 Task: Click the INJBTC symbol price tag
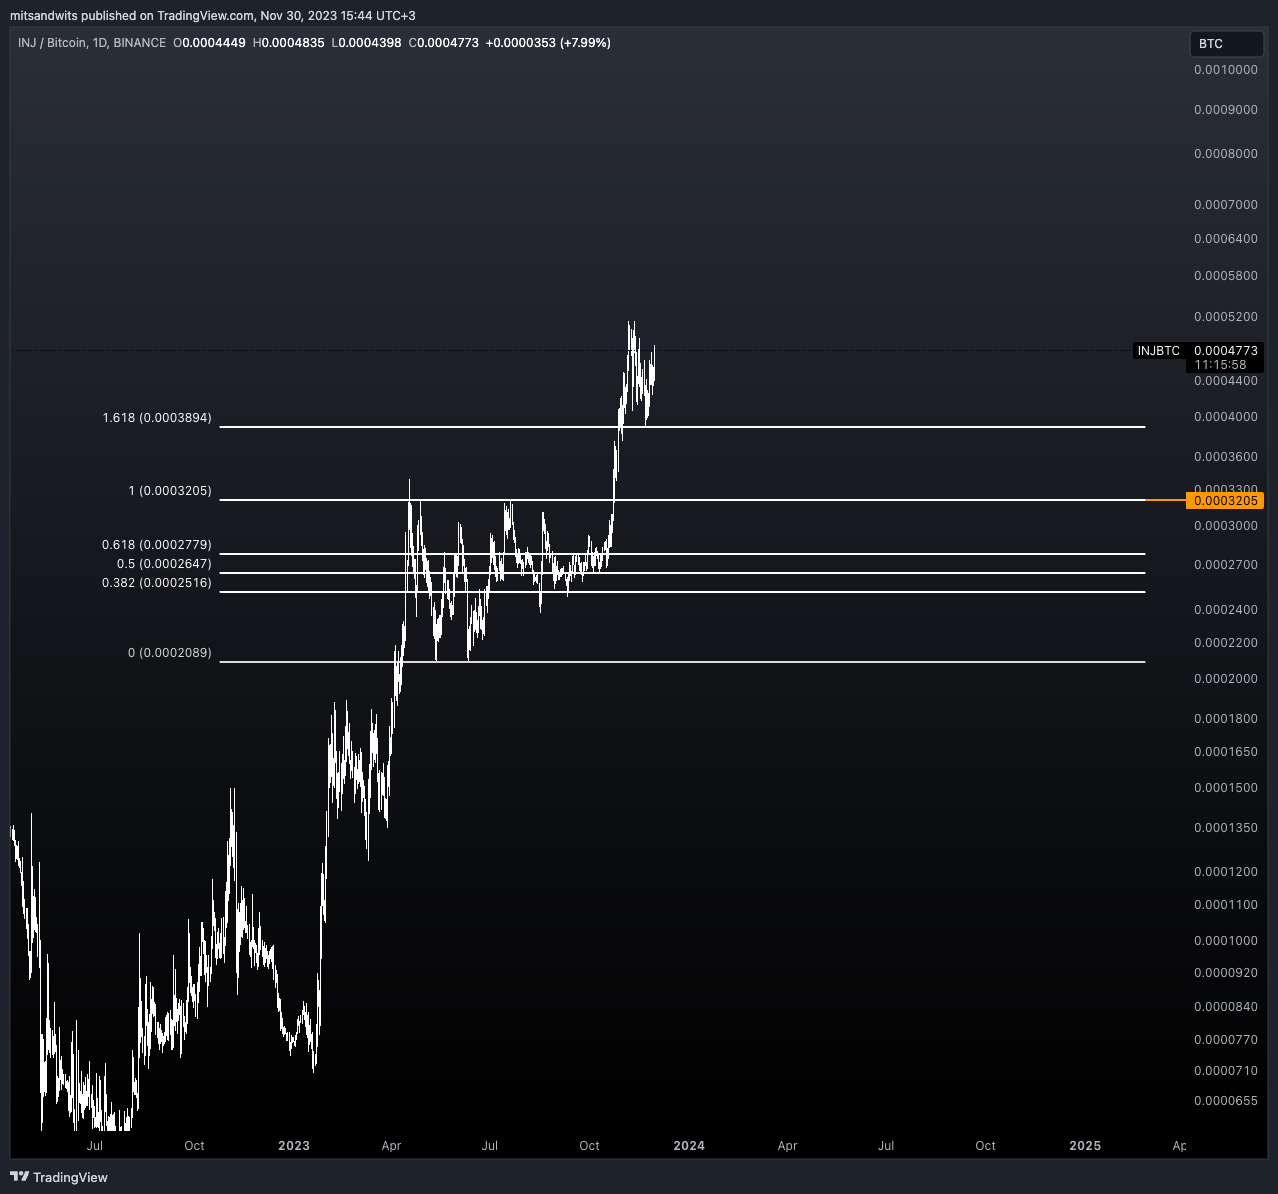coord(1158,351)
